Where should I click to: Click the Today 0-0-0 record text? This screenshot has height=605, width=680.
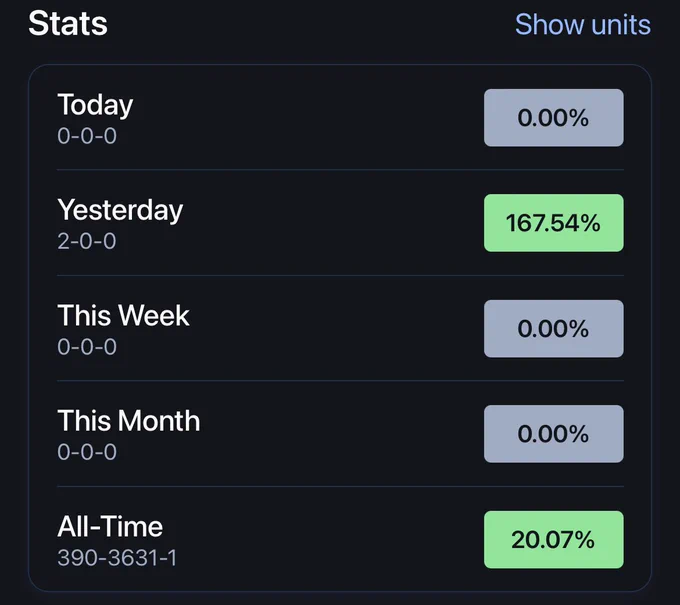(x=87, y=136)
